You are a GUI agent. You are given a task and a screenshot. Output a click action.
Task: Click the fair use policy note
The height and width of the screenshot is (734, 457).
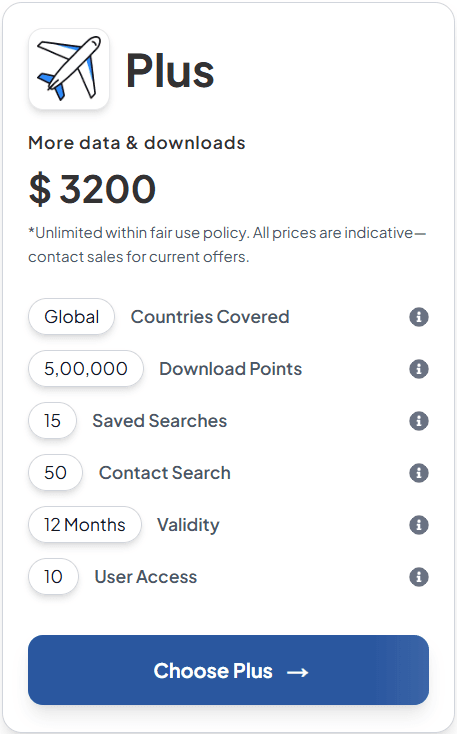click(227, 244)
